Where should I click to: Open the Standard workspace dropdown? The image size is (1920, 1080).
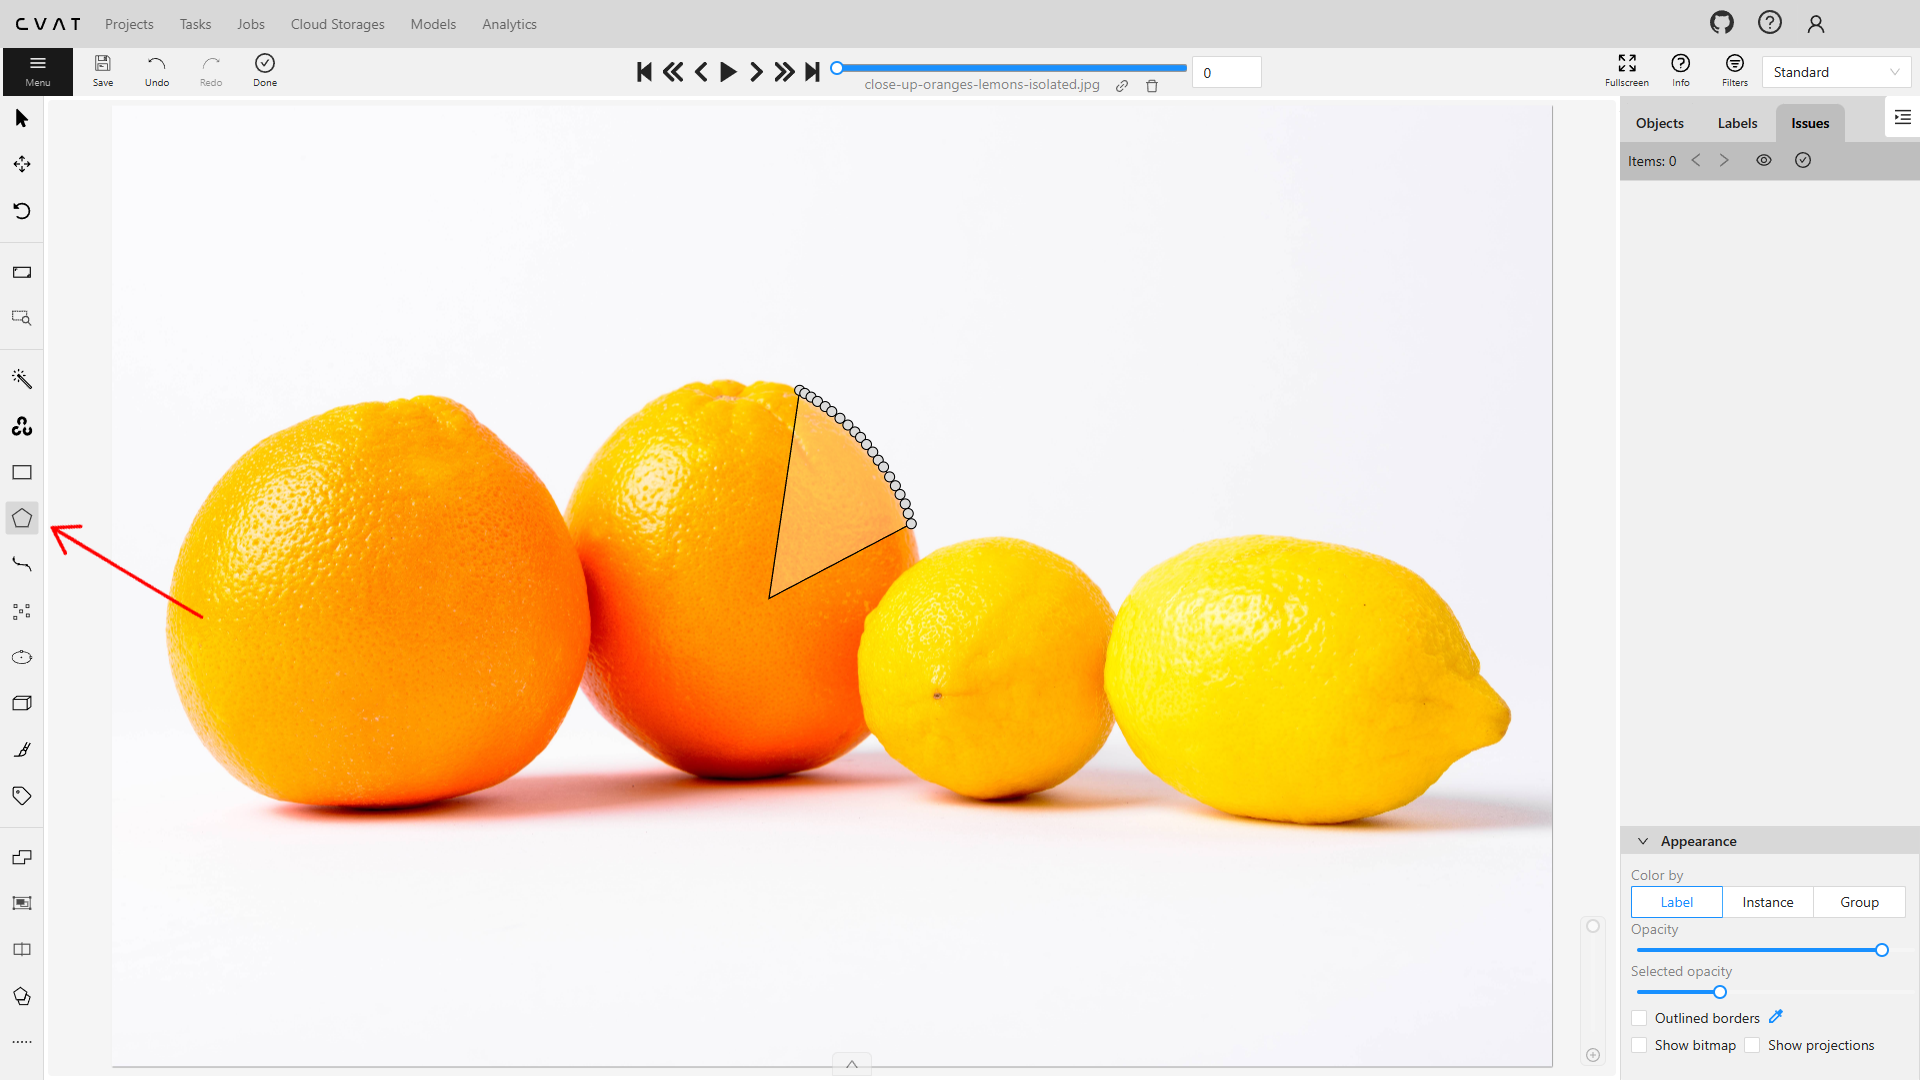(x=1836, y=72)
